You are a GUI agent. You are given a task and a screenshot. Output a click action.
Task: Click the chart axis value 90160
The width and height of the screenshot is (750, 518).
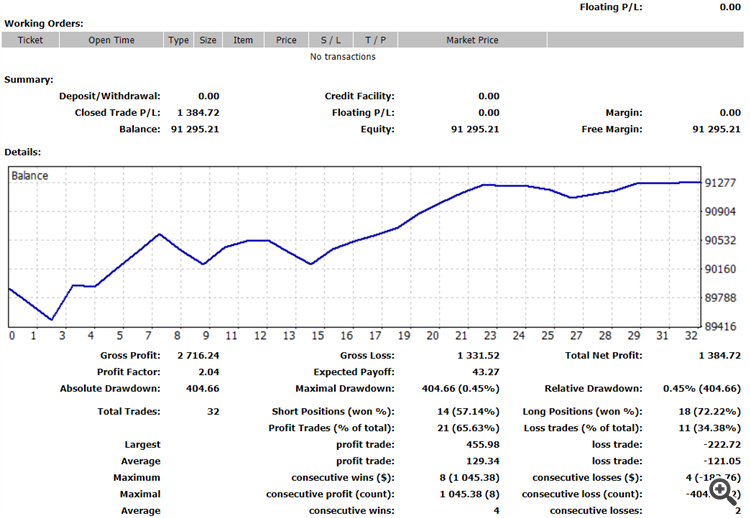click(720, 269)
